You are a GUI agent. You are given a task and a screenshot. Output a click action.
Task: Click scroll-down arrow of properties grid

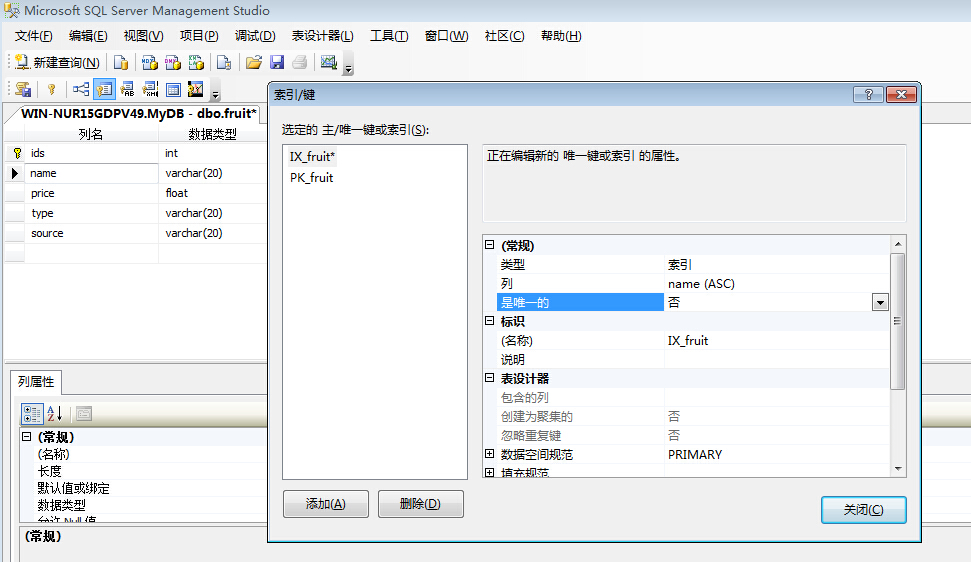tap(898, 469)
